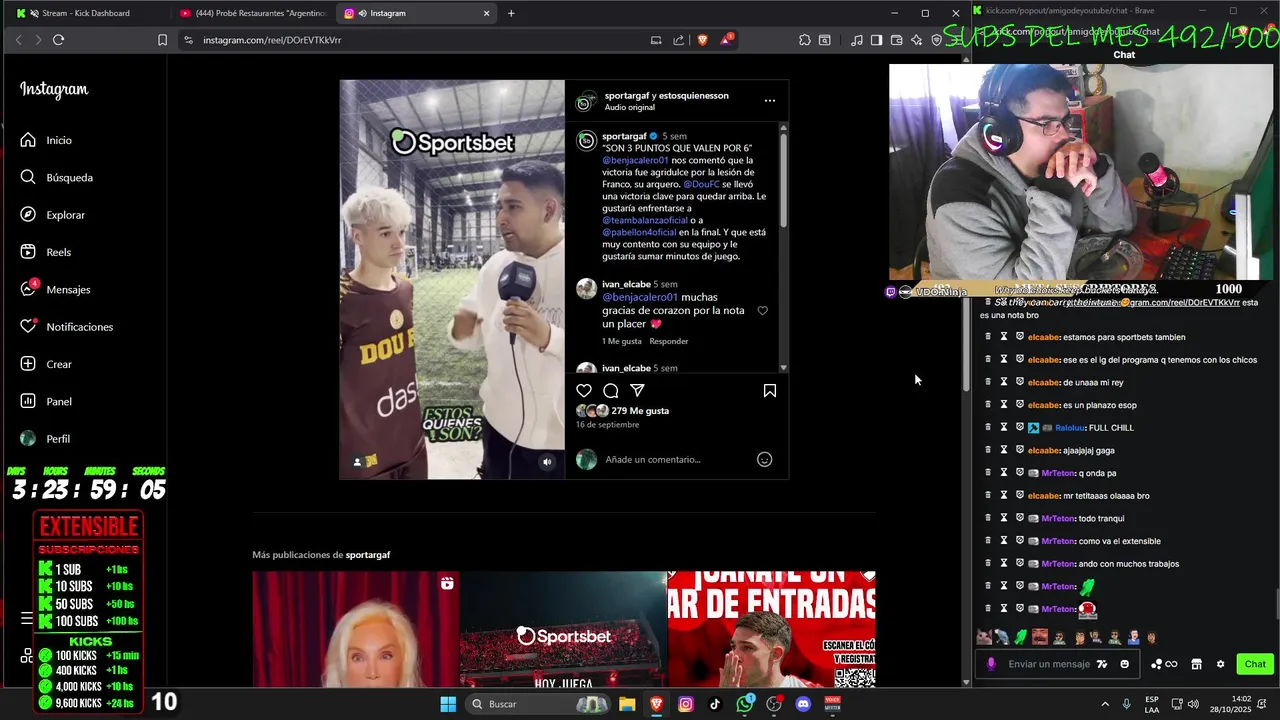
Task: Open blonde woman reel thumbnail
Action: [x=355, y=629]
